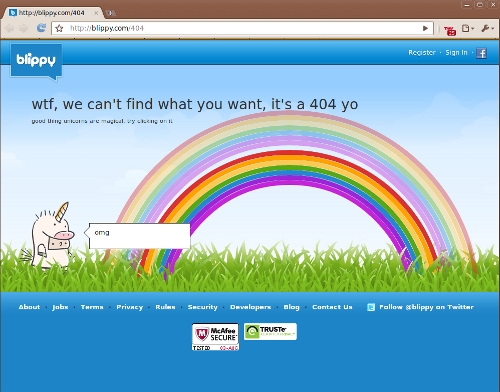This screenshot has width=500, height=392.
Task: Maximize the browser window
Action: coord(480,5)
